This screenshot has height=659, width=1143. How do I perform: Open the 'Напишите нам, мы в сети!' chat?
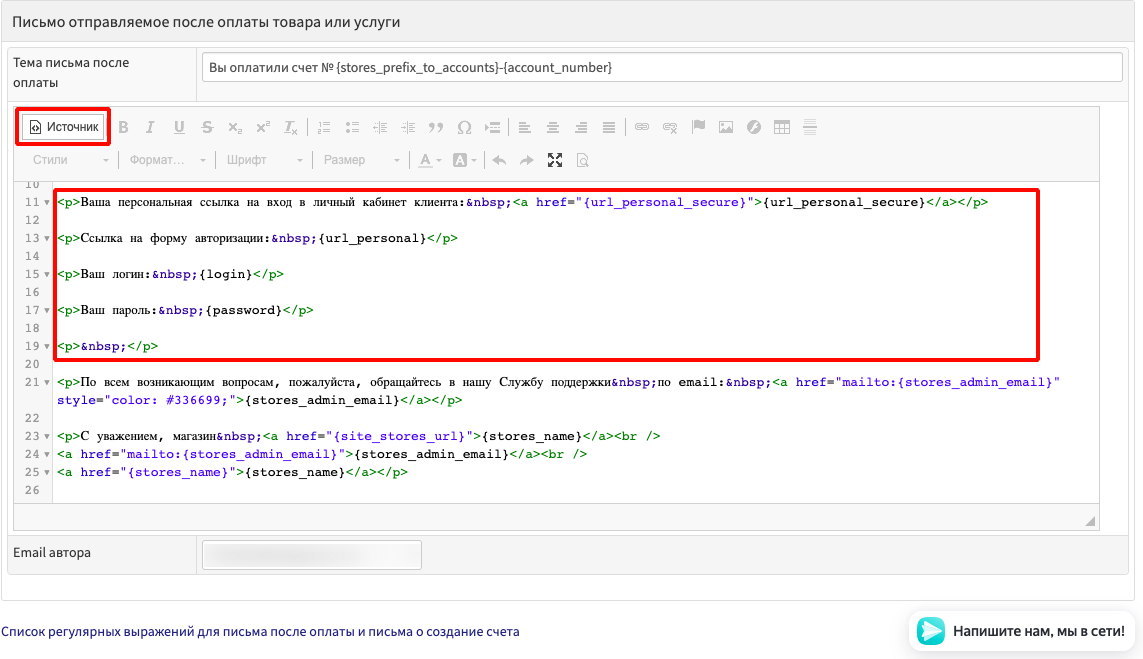1023,631
